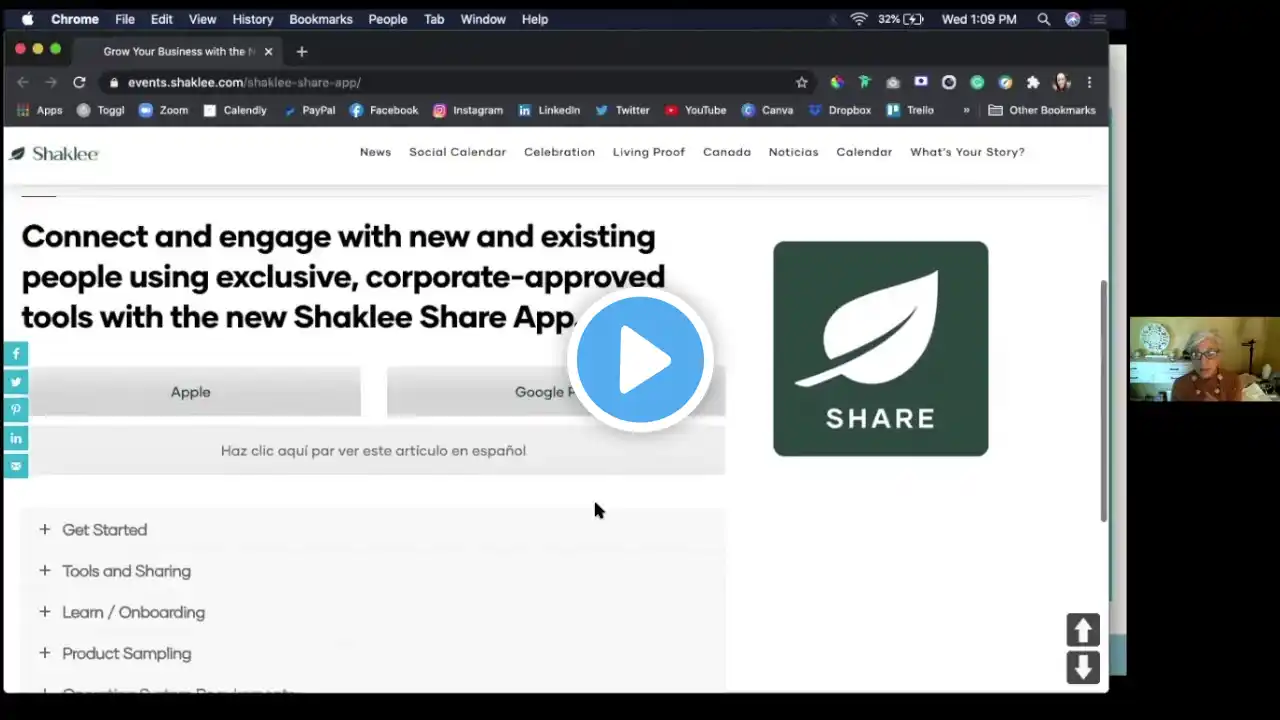This screenshot has height=720, width=1280.
Task: Open the Edit menu
Action: point(162,19)
